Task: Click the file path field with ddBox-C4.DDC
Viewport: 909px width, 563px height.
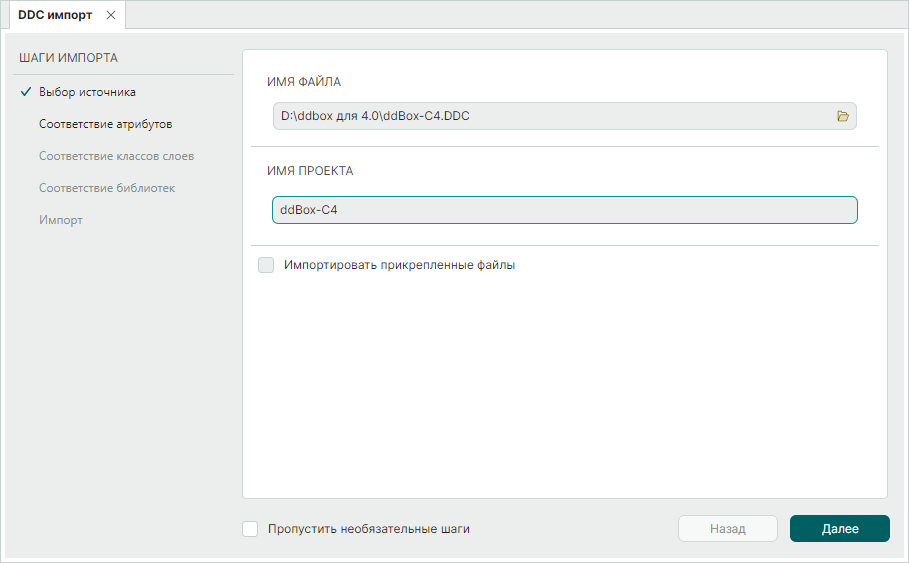Action: click(550, 116)
